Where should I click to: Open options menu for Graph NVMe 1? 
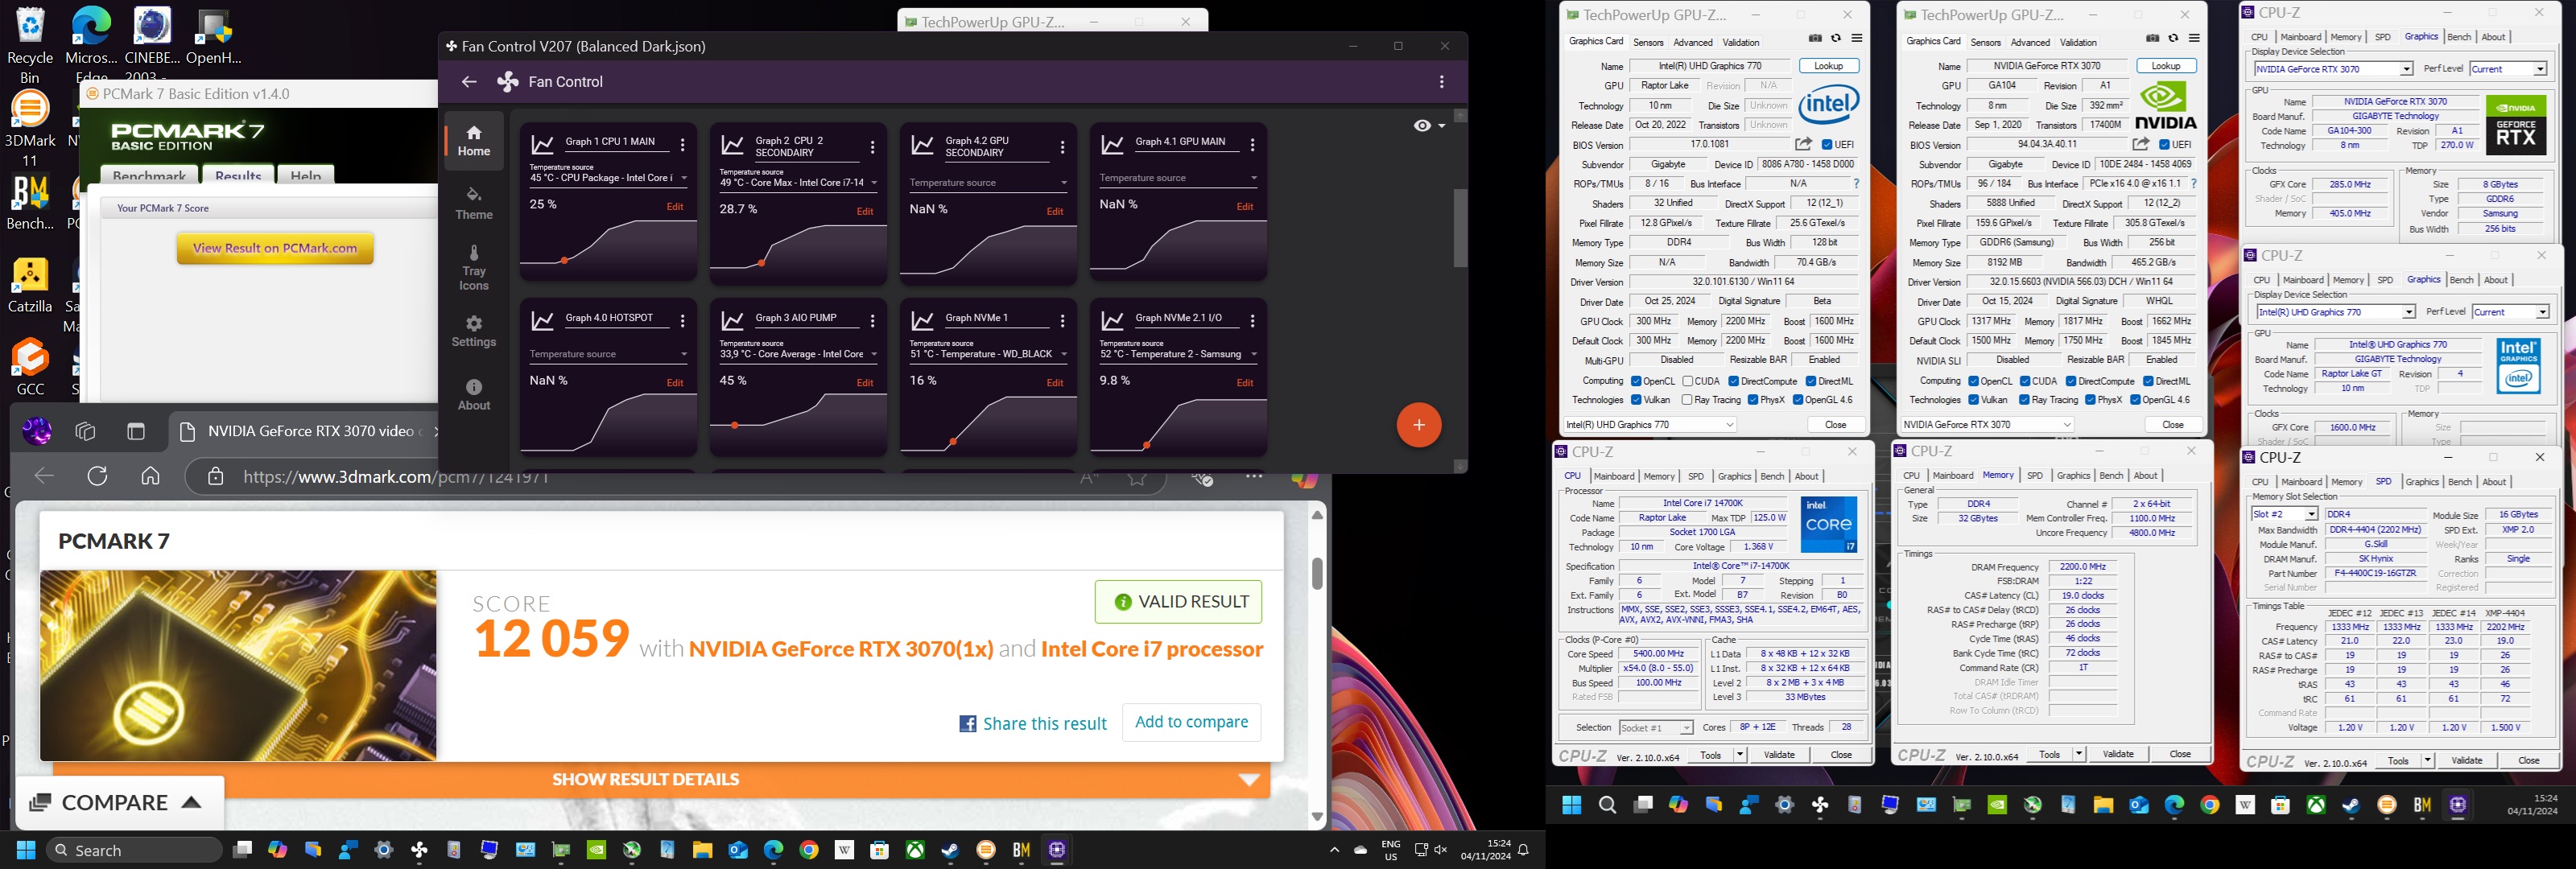tap(1063, 322)
